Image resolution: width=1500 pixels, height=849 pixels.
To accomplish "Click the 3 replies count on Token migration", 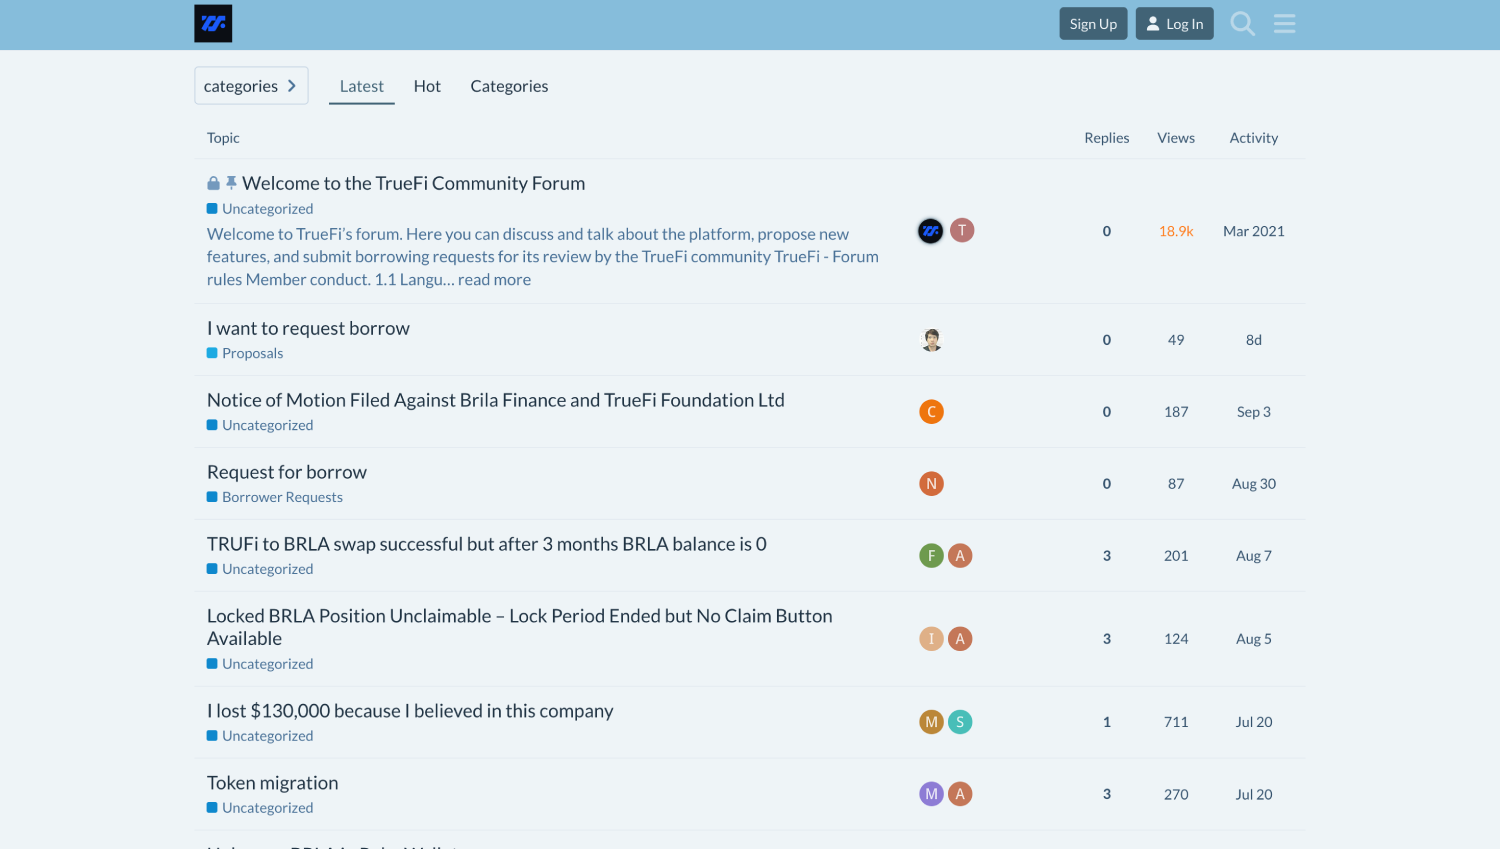I will pyautogui.click(x=1107, y=794).
